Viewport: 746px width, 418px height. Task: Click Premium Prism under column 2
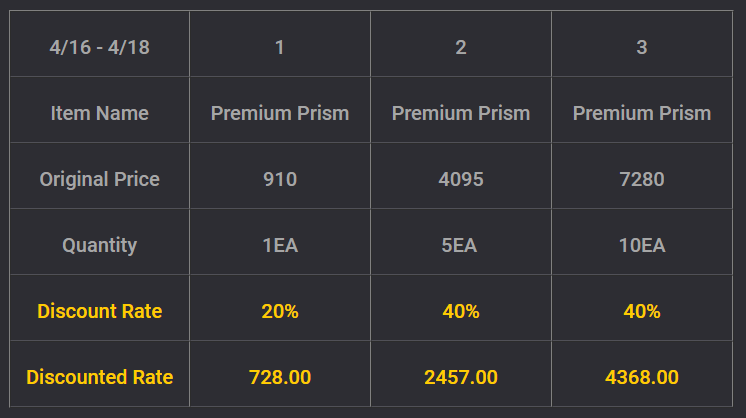[461, 113]
